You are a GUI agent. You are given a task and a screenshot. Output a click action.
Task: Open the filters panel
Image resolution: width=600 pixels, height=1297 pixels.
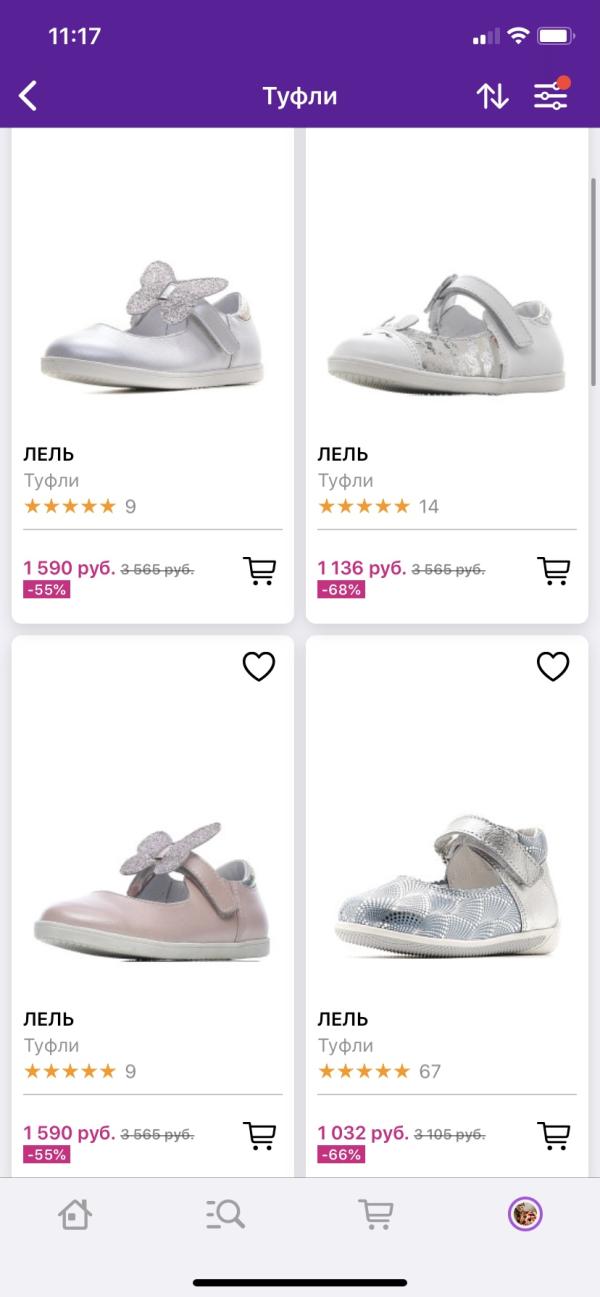(x=551, y=95)
